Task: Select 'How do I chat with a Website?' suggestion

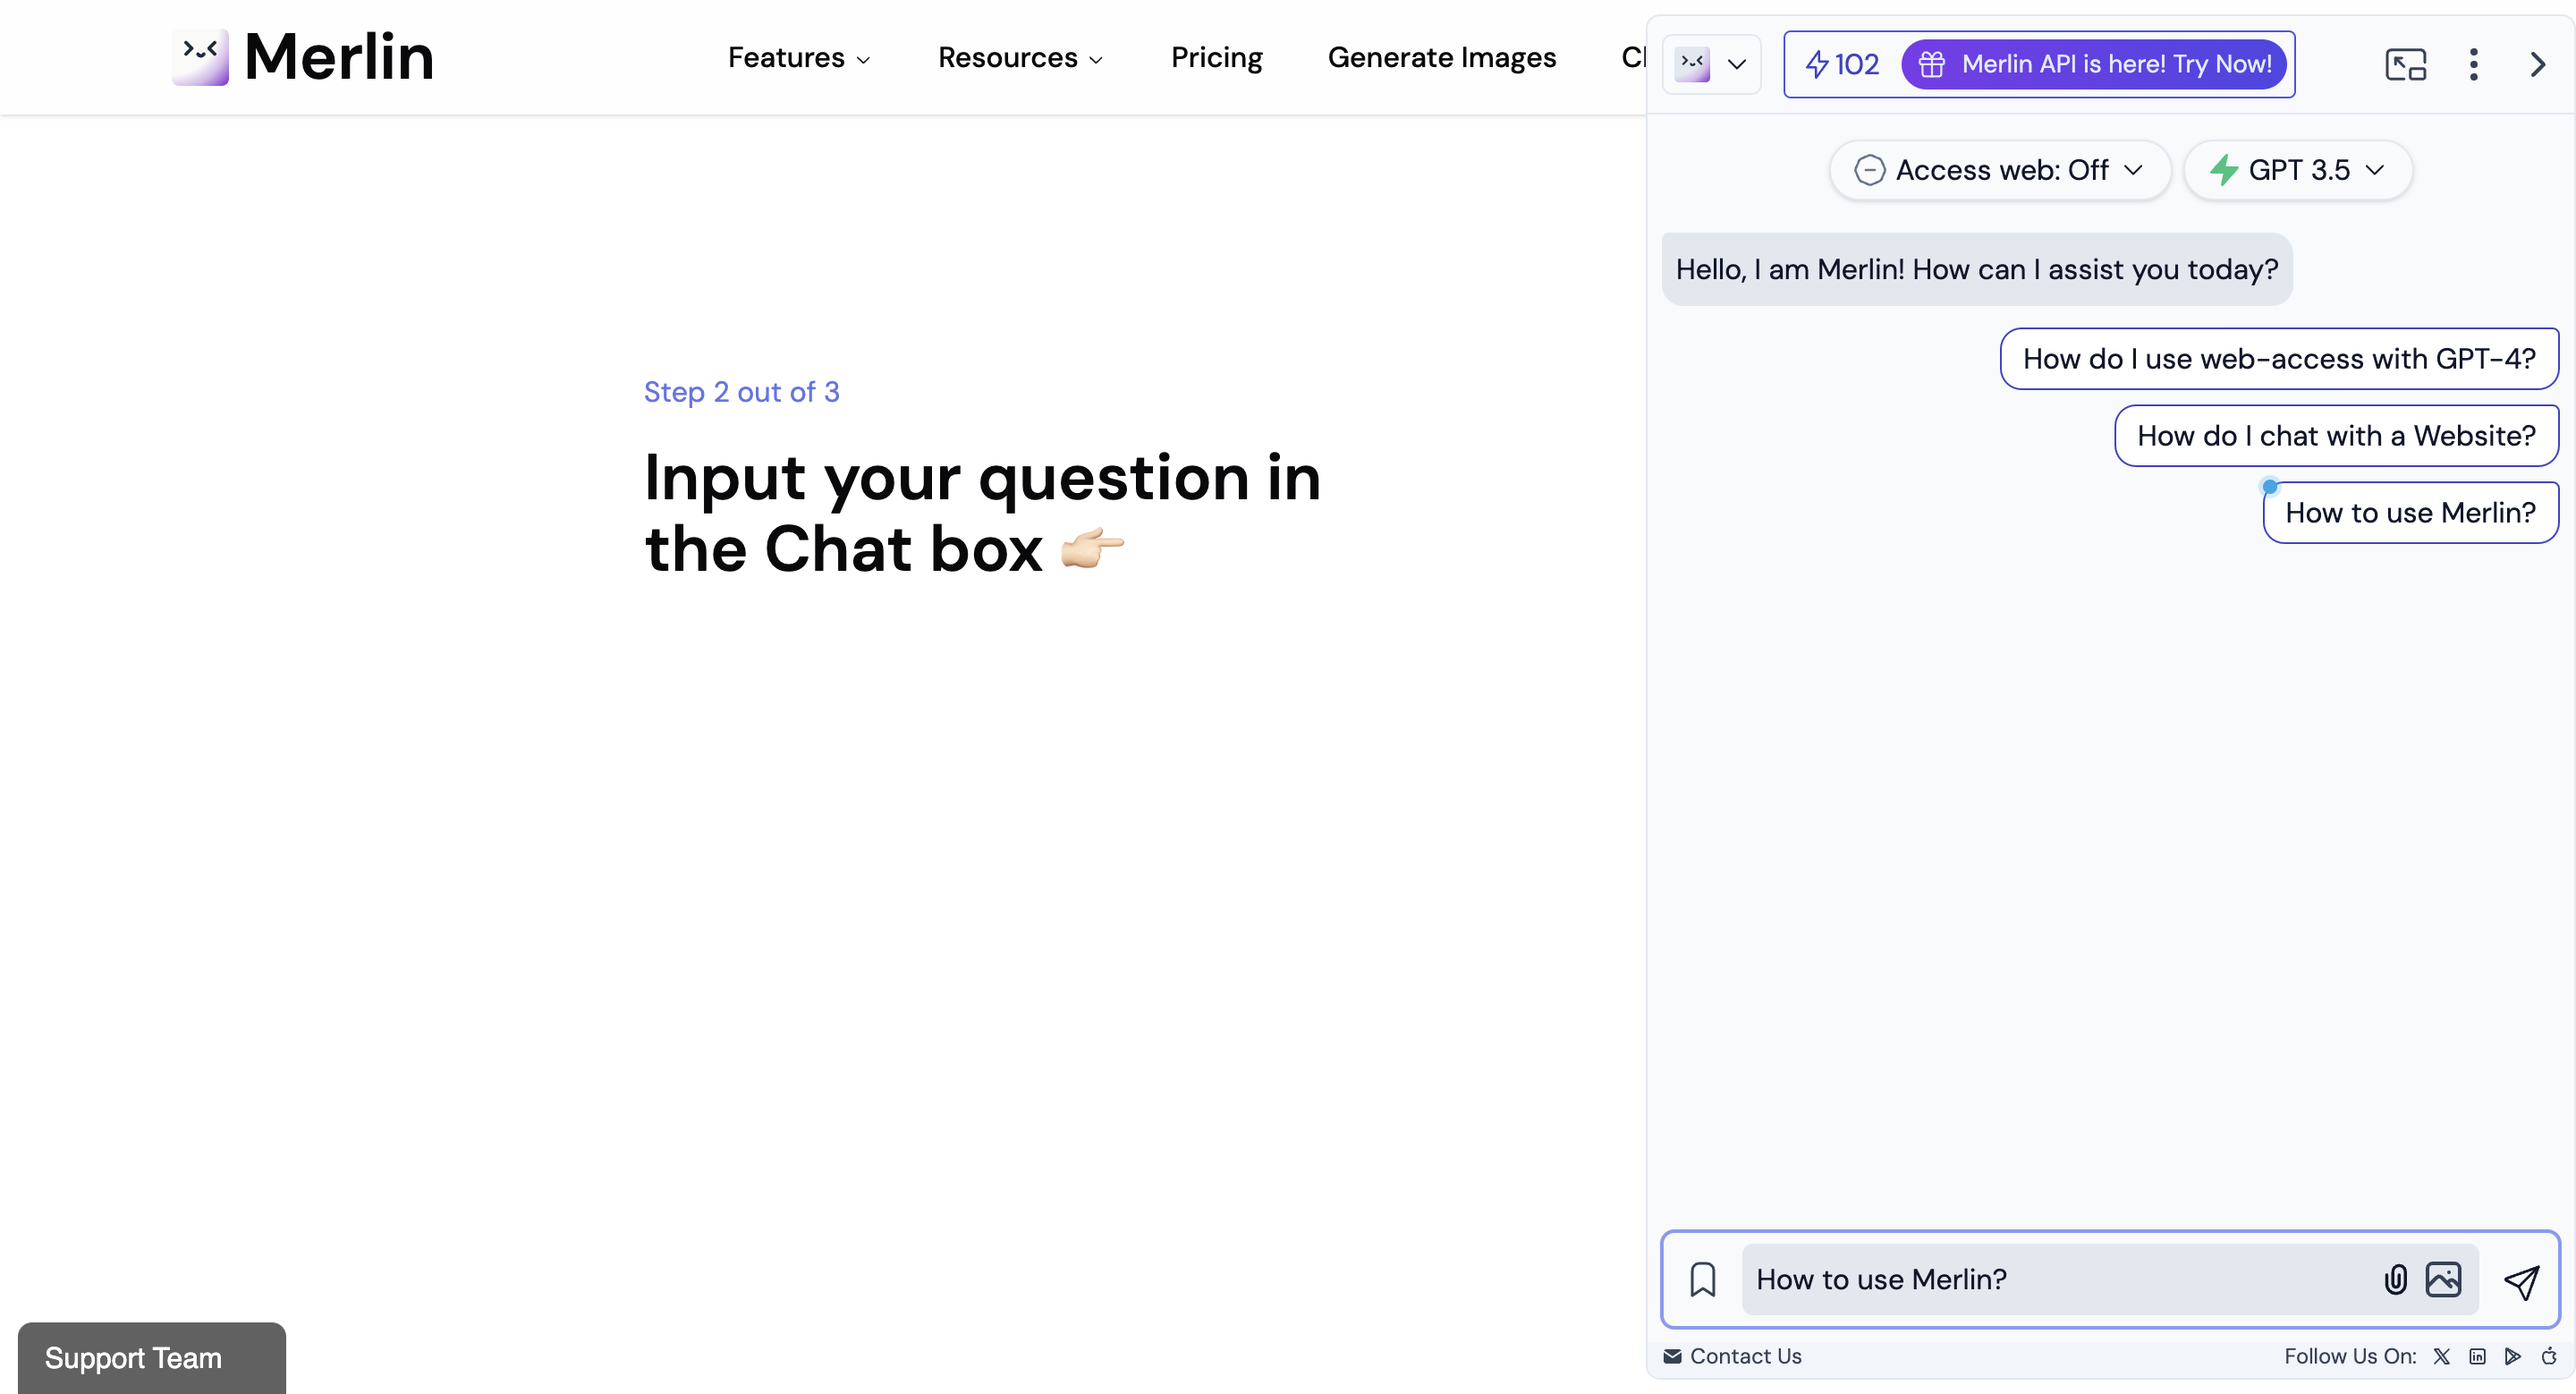Action: click(x=2336, y=436)
